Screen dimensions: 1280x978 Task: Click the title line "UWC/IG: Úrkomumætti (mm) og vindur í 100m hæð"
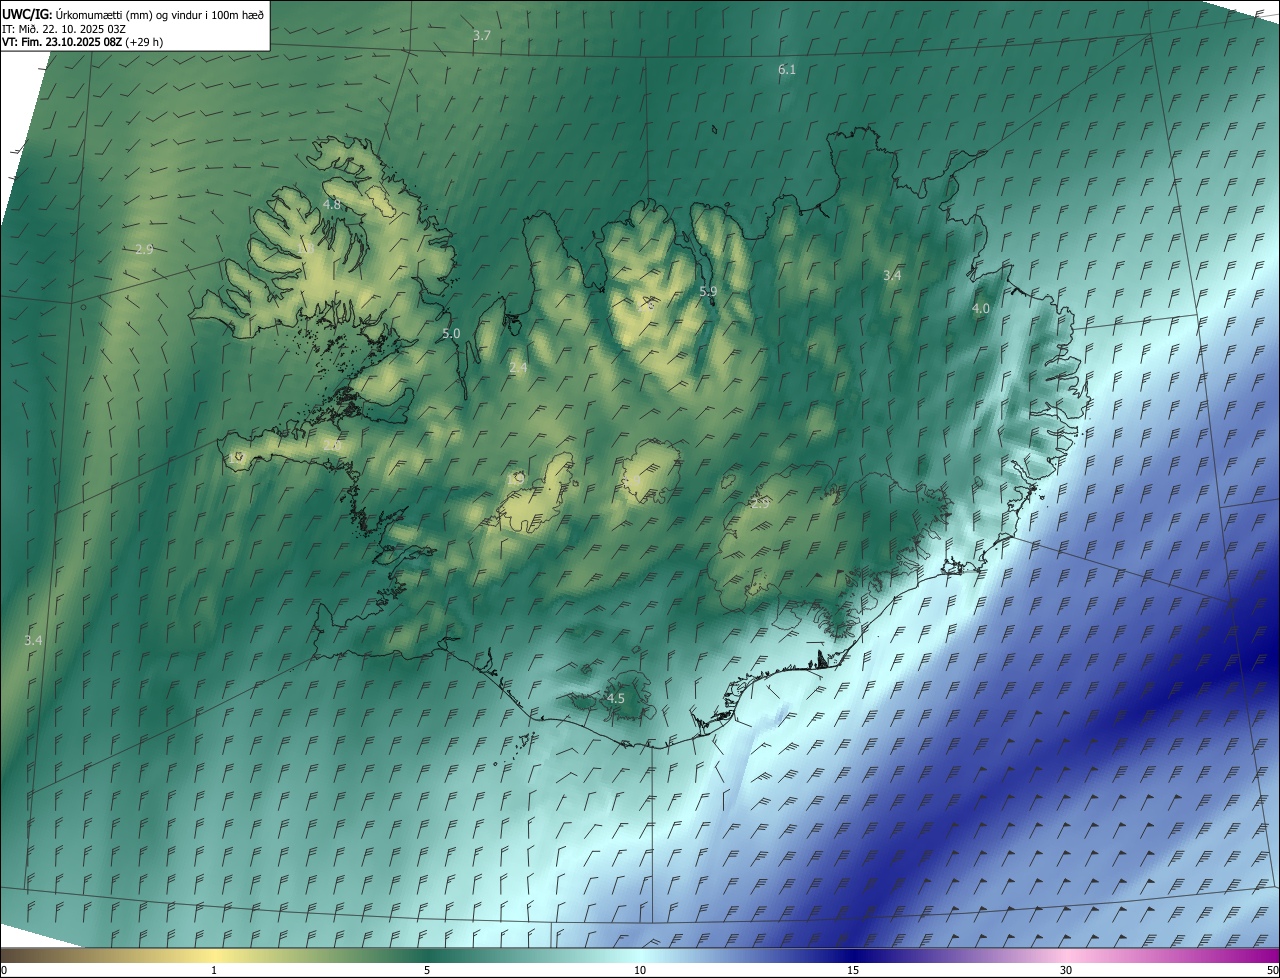[133, 14]
